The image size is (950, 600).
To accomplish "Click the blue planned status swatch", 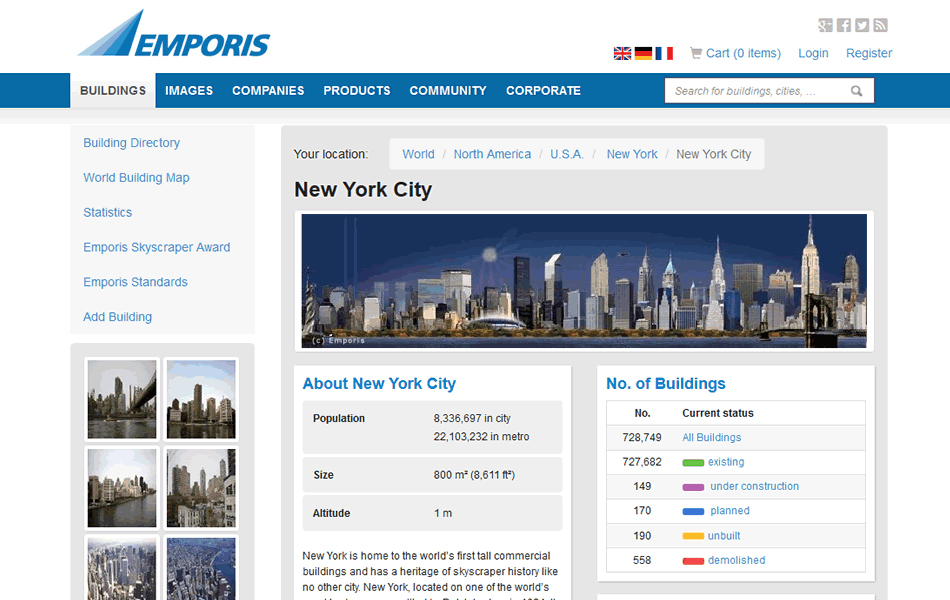I will [x=693, y=512].
